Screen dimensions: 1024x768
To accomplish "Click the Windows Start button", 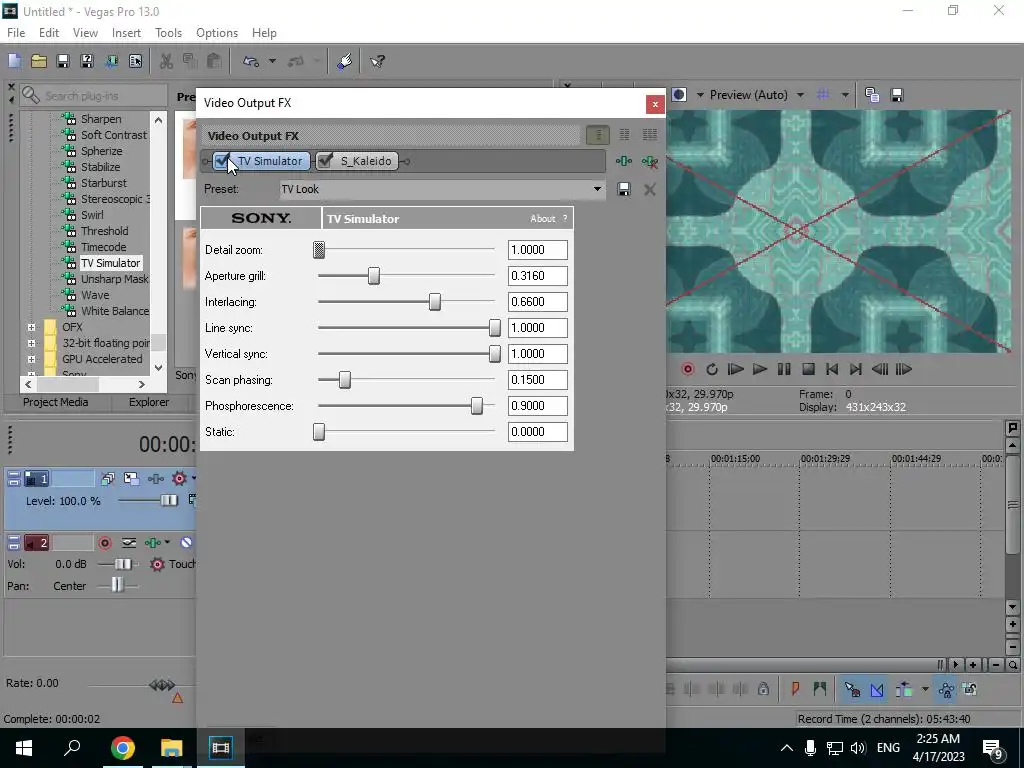I will coord(24,748).
